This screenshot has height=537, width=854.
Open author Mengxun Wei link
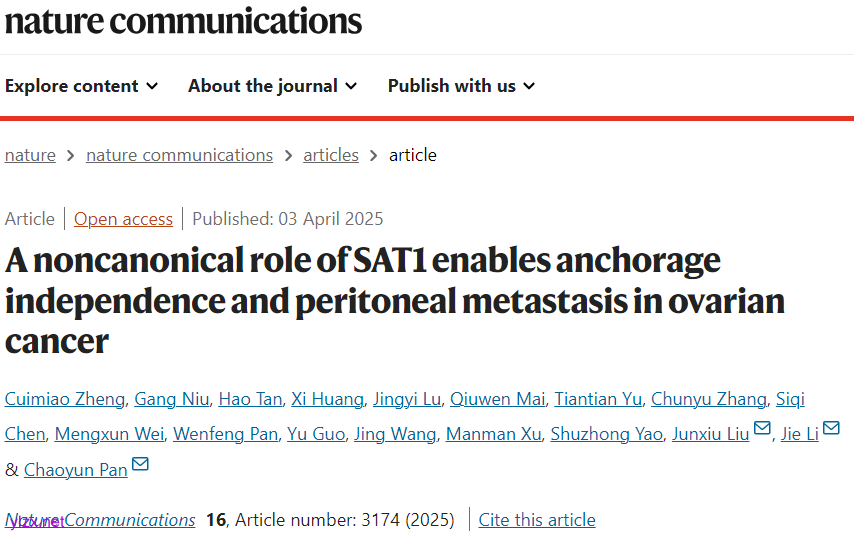point(109,435)
